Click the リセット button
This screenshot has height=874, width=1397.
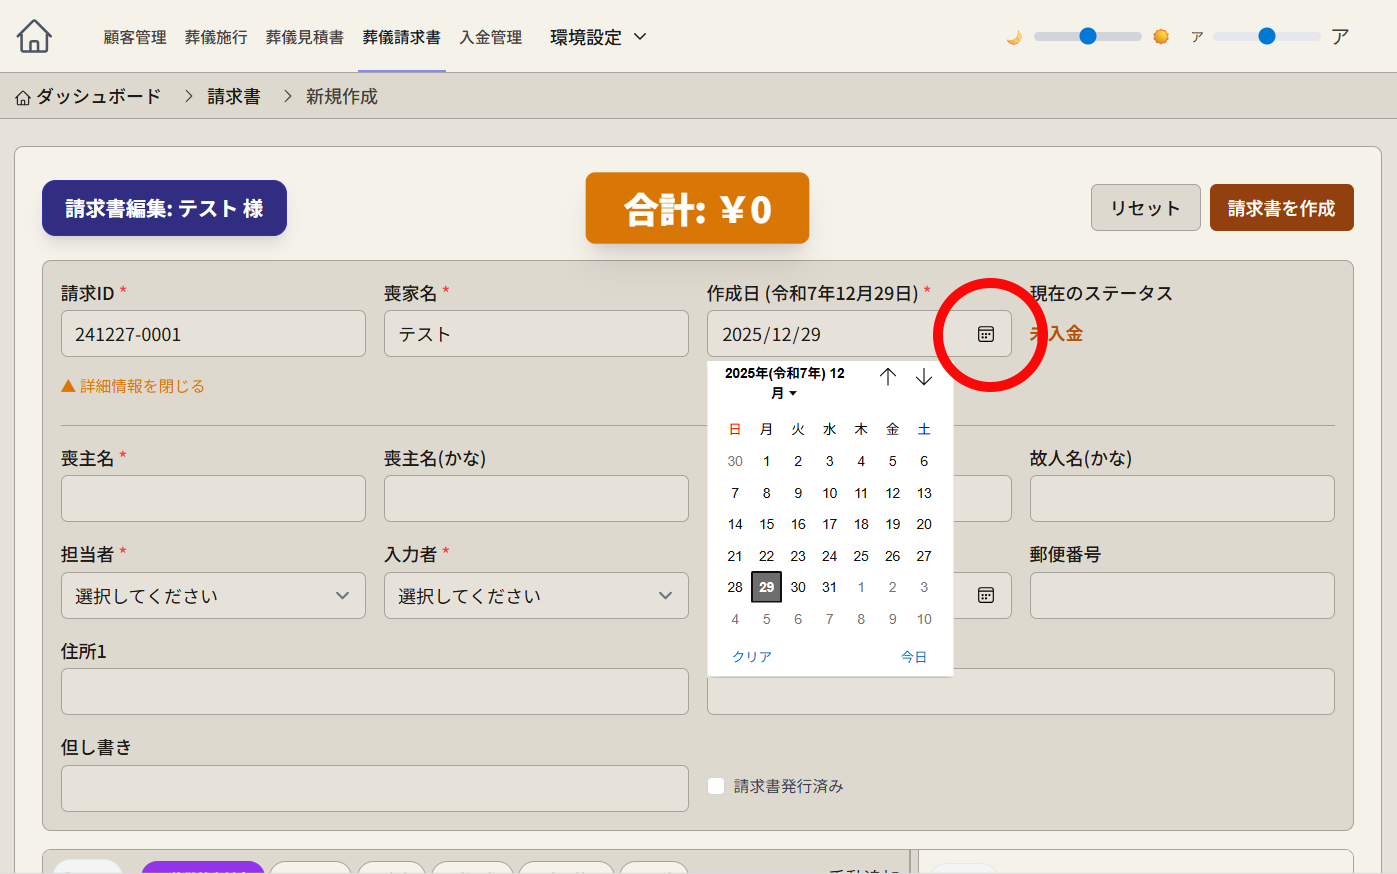click(x=1145, y=208)
